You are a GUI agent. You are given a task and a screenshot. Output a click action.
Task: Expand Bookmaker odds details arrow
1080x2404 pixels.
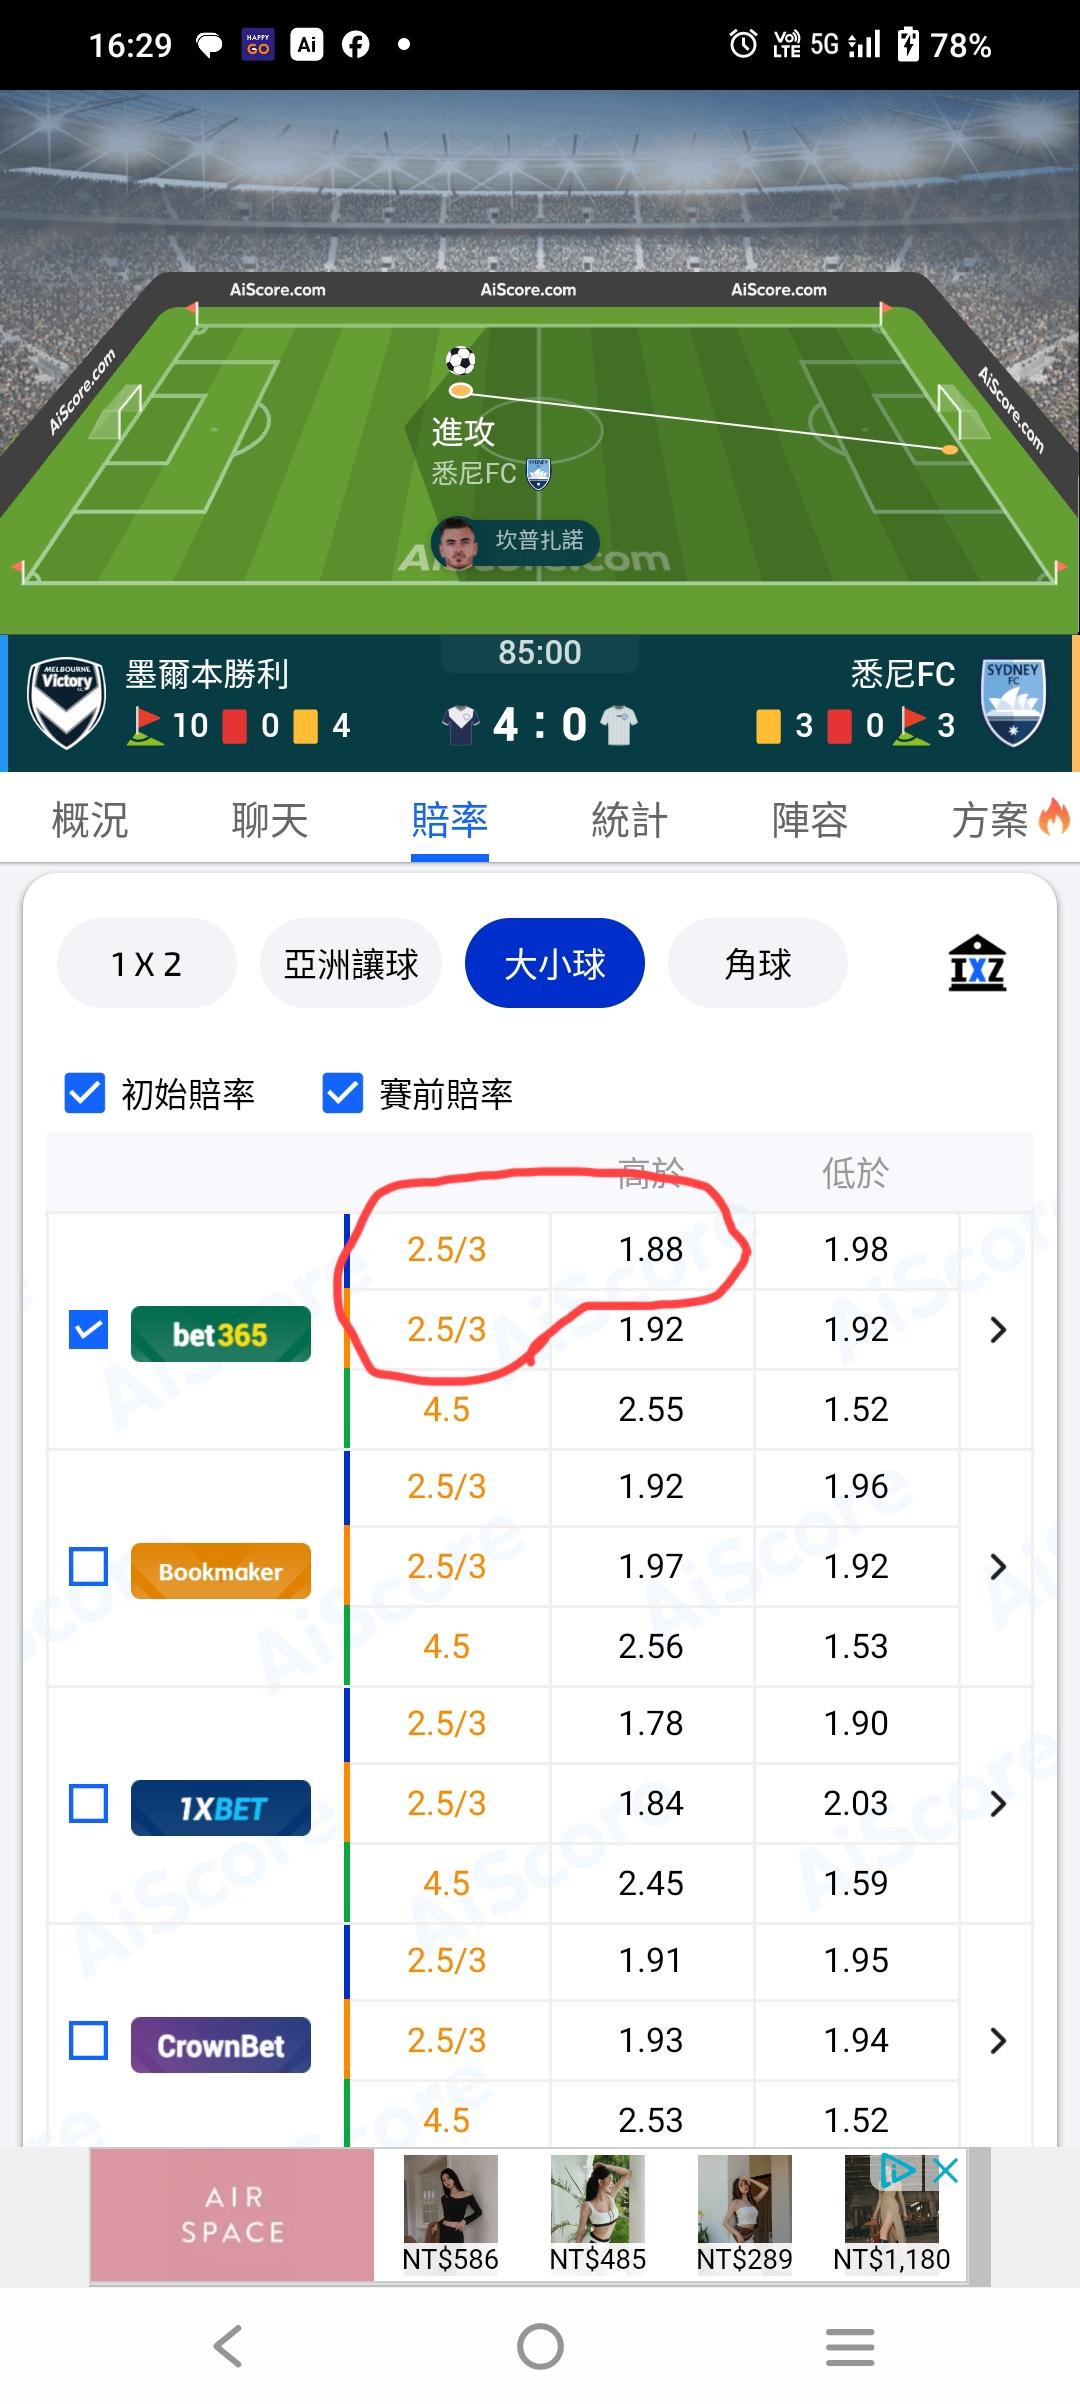pyautogui.click(x=997, y=1567)
